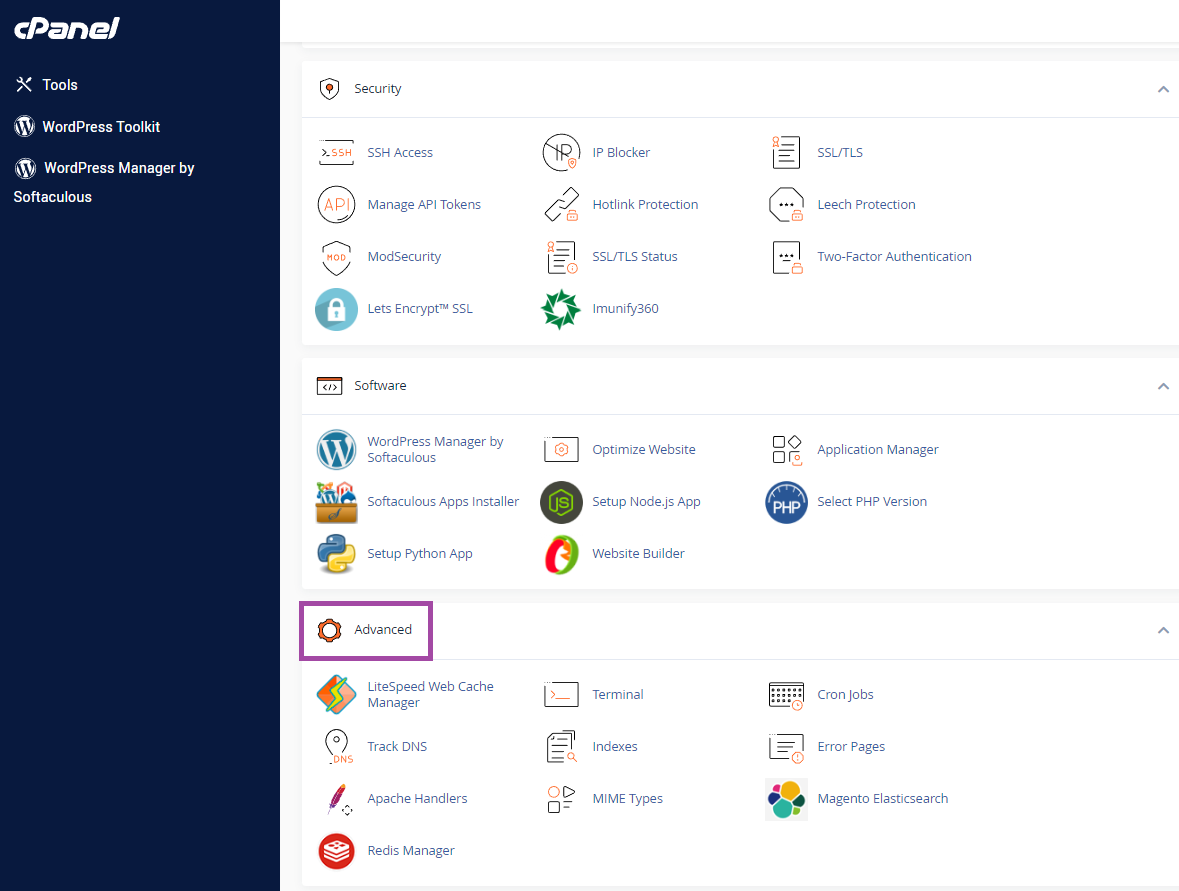Open the Terminal text link

(618, 695)
